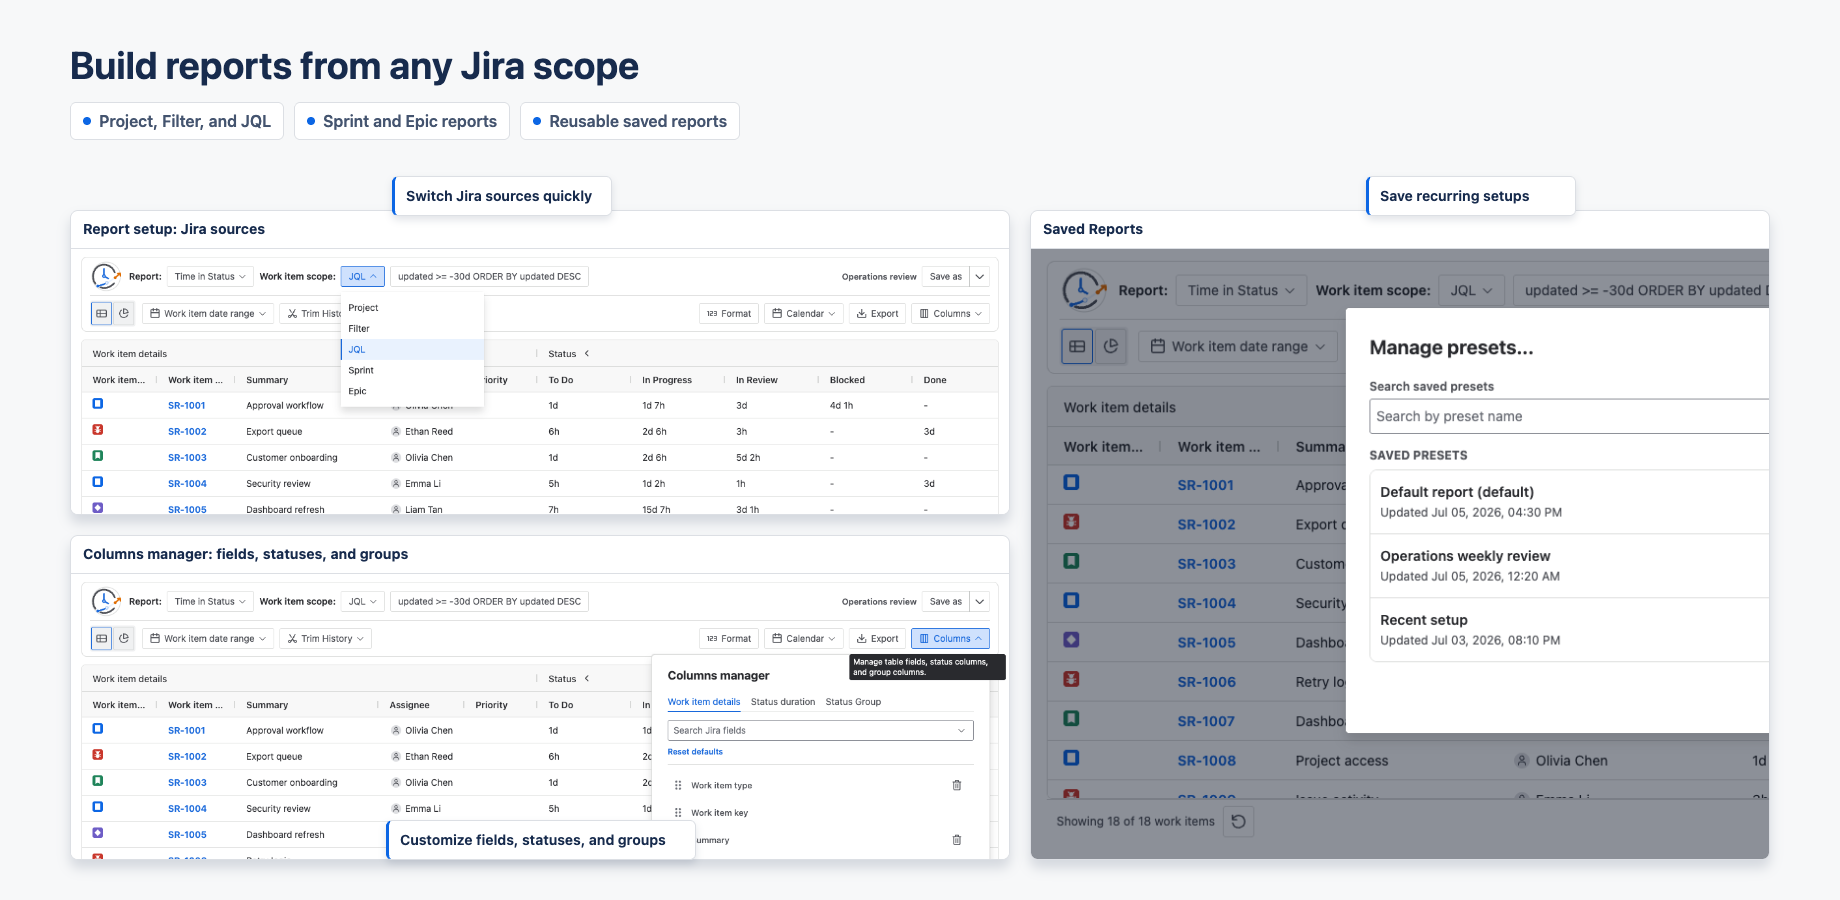Open Time in Status dropdown in Report setup

pyautogui.click(x=210, y=277)
